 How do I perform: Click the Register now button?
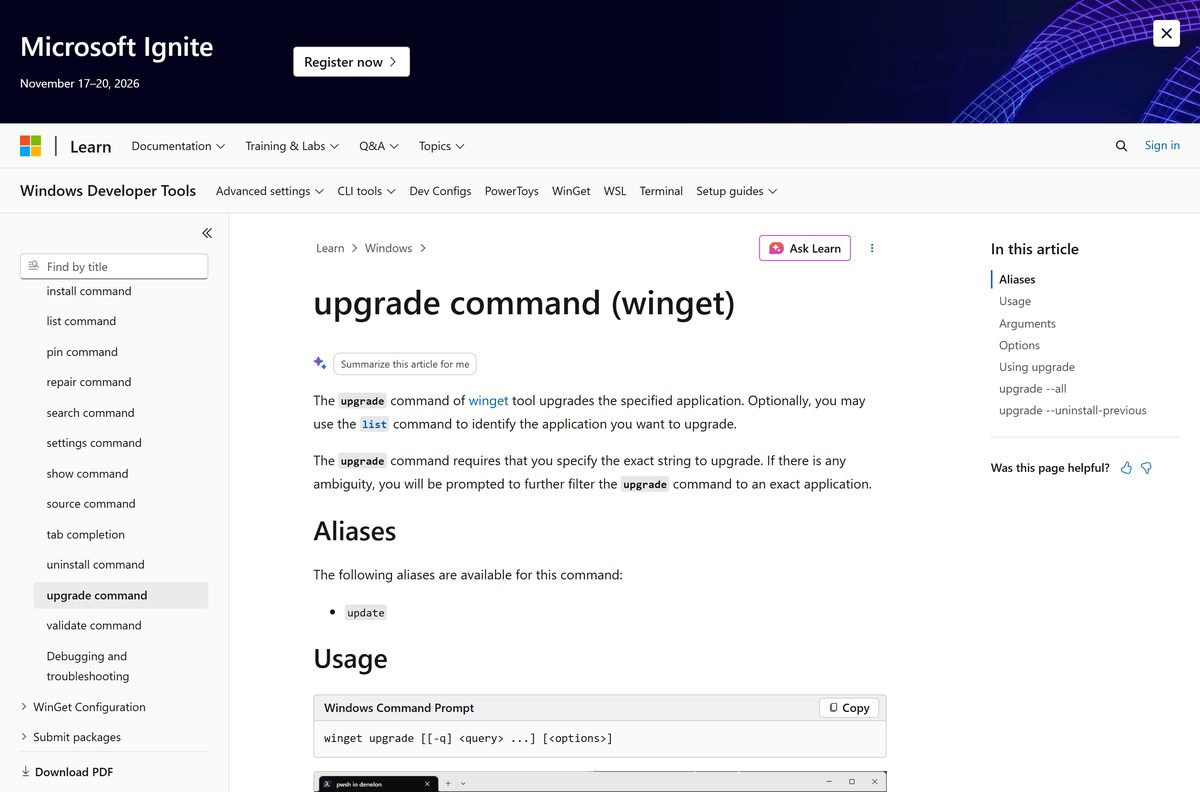tap(351, 62)
